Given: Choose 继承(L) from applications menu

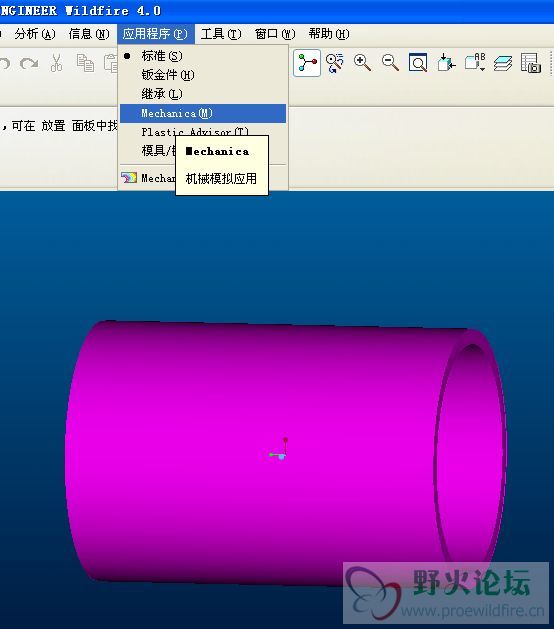Looking at the screenshot, I should point(203,94).
